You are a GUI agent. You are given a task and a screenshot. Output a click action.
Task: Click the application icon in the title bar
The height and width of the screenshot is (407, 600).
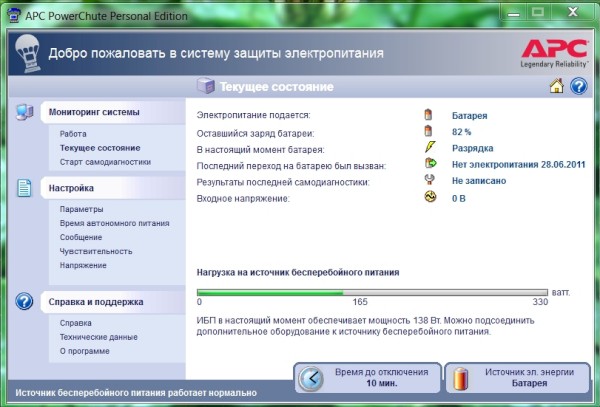(14, 16)
